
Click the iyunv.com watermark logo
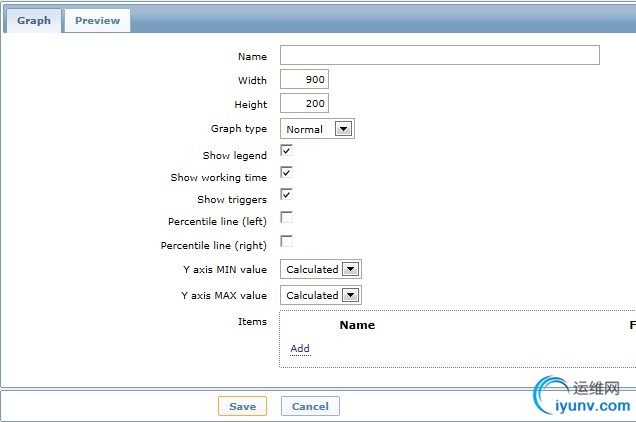583,397
